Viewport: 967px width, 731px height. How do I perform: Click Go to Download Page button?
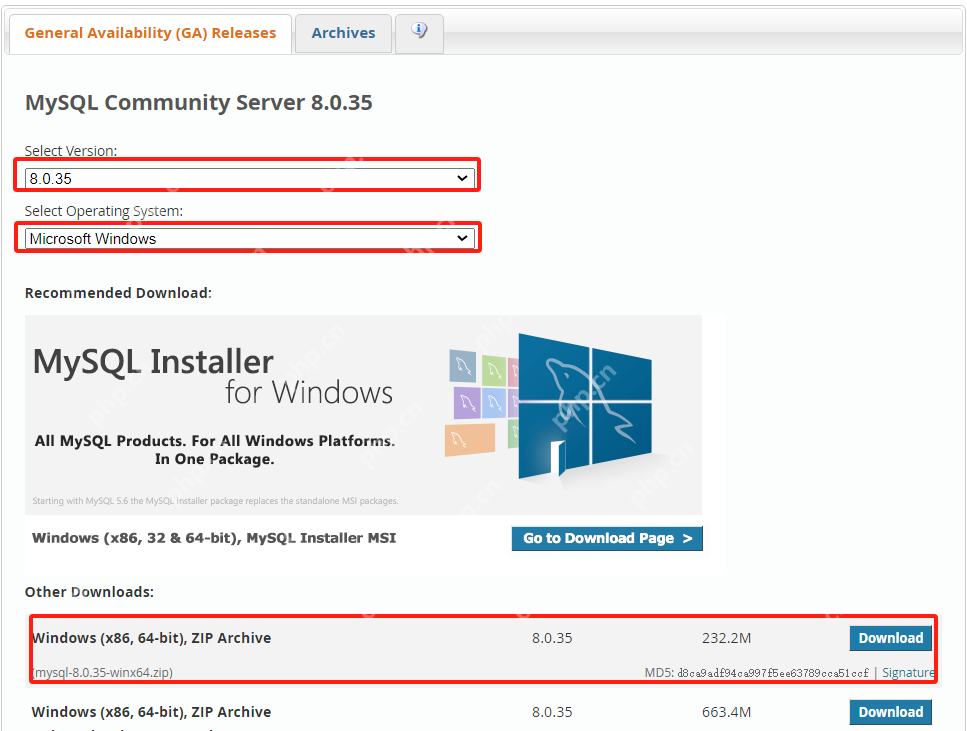point(607,538)
